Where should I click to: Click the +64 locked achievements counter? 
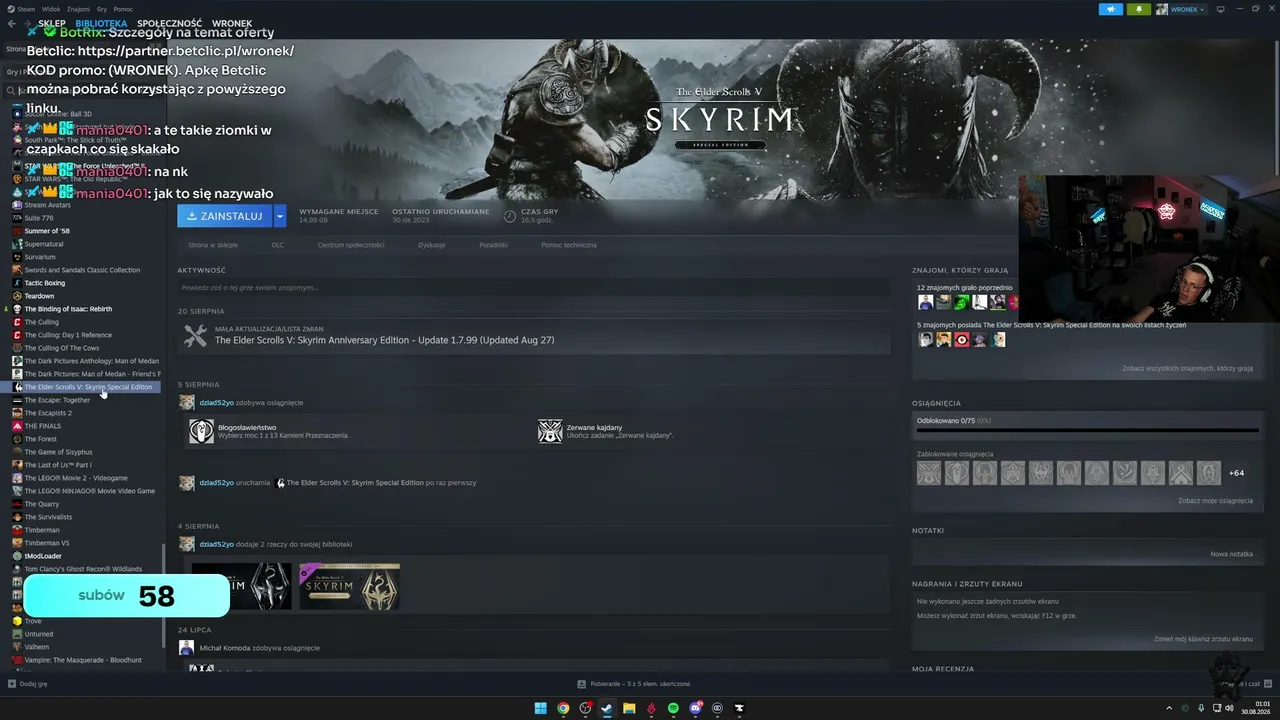click(1236, 473)
